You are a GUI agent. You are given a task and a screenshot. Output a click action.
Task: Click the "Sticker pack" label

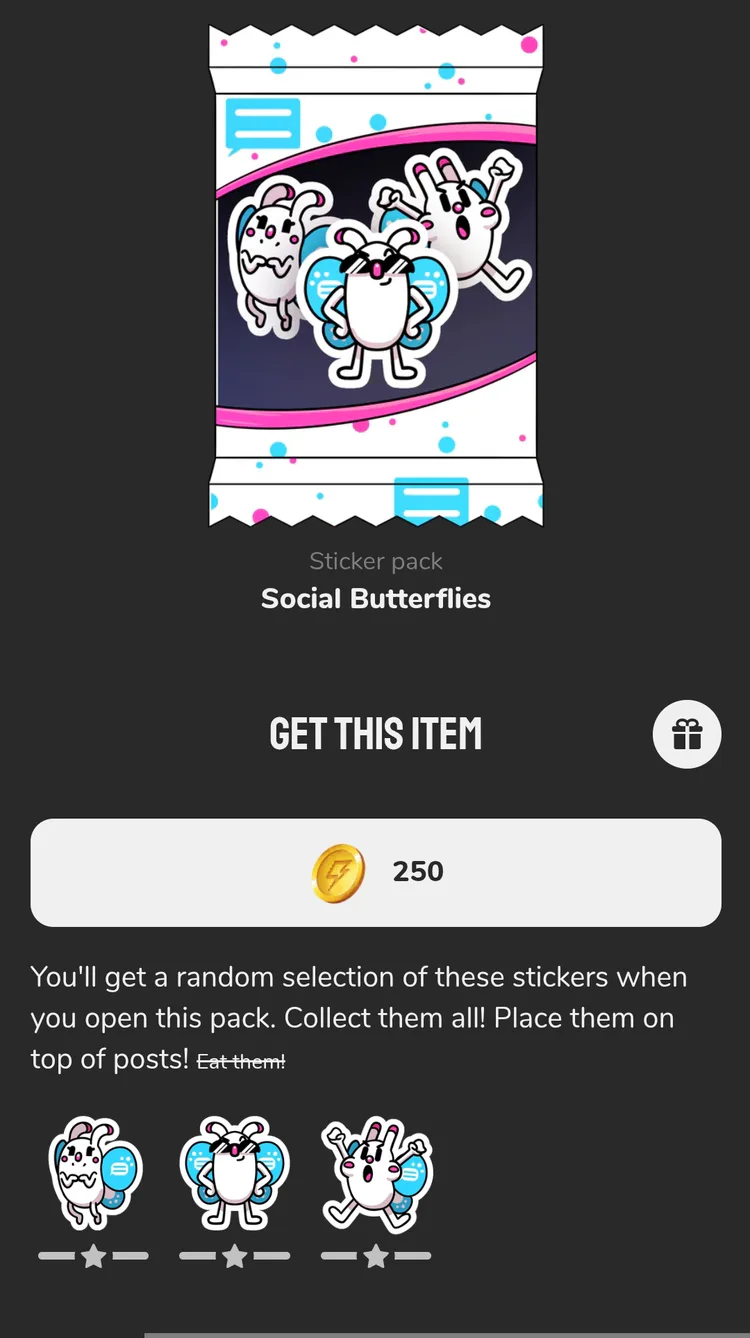click(x=376, y=562)
